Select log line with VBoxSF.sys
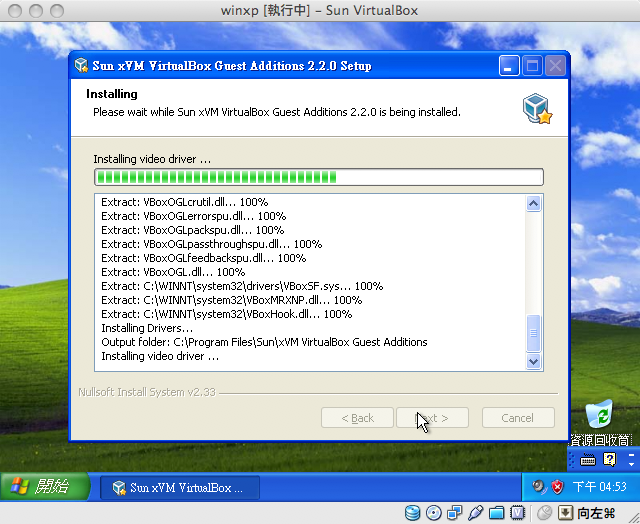640x524 pixels. click(x=242, y=286)
